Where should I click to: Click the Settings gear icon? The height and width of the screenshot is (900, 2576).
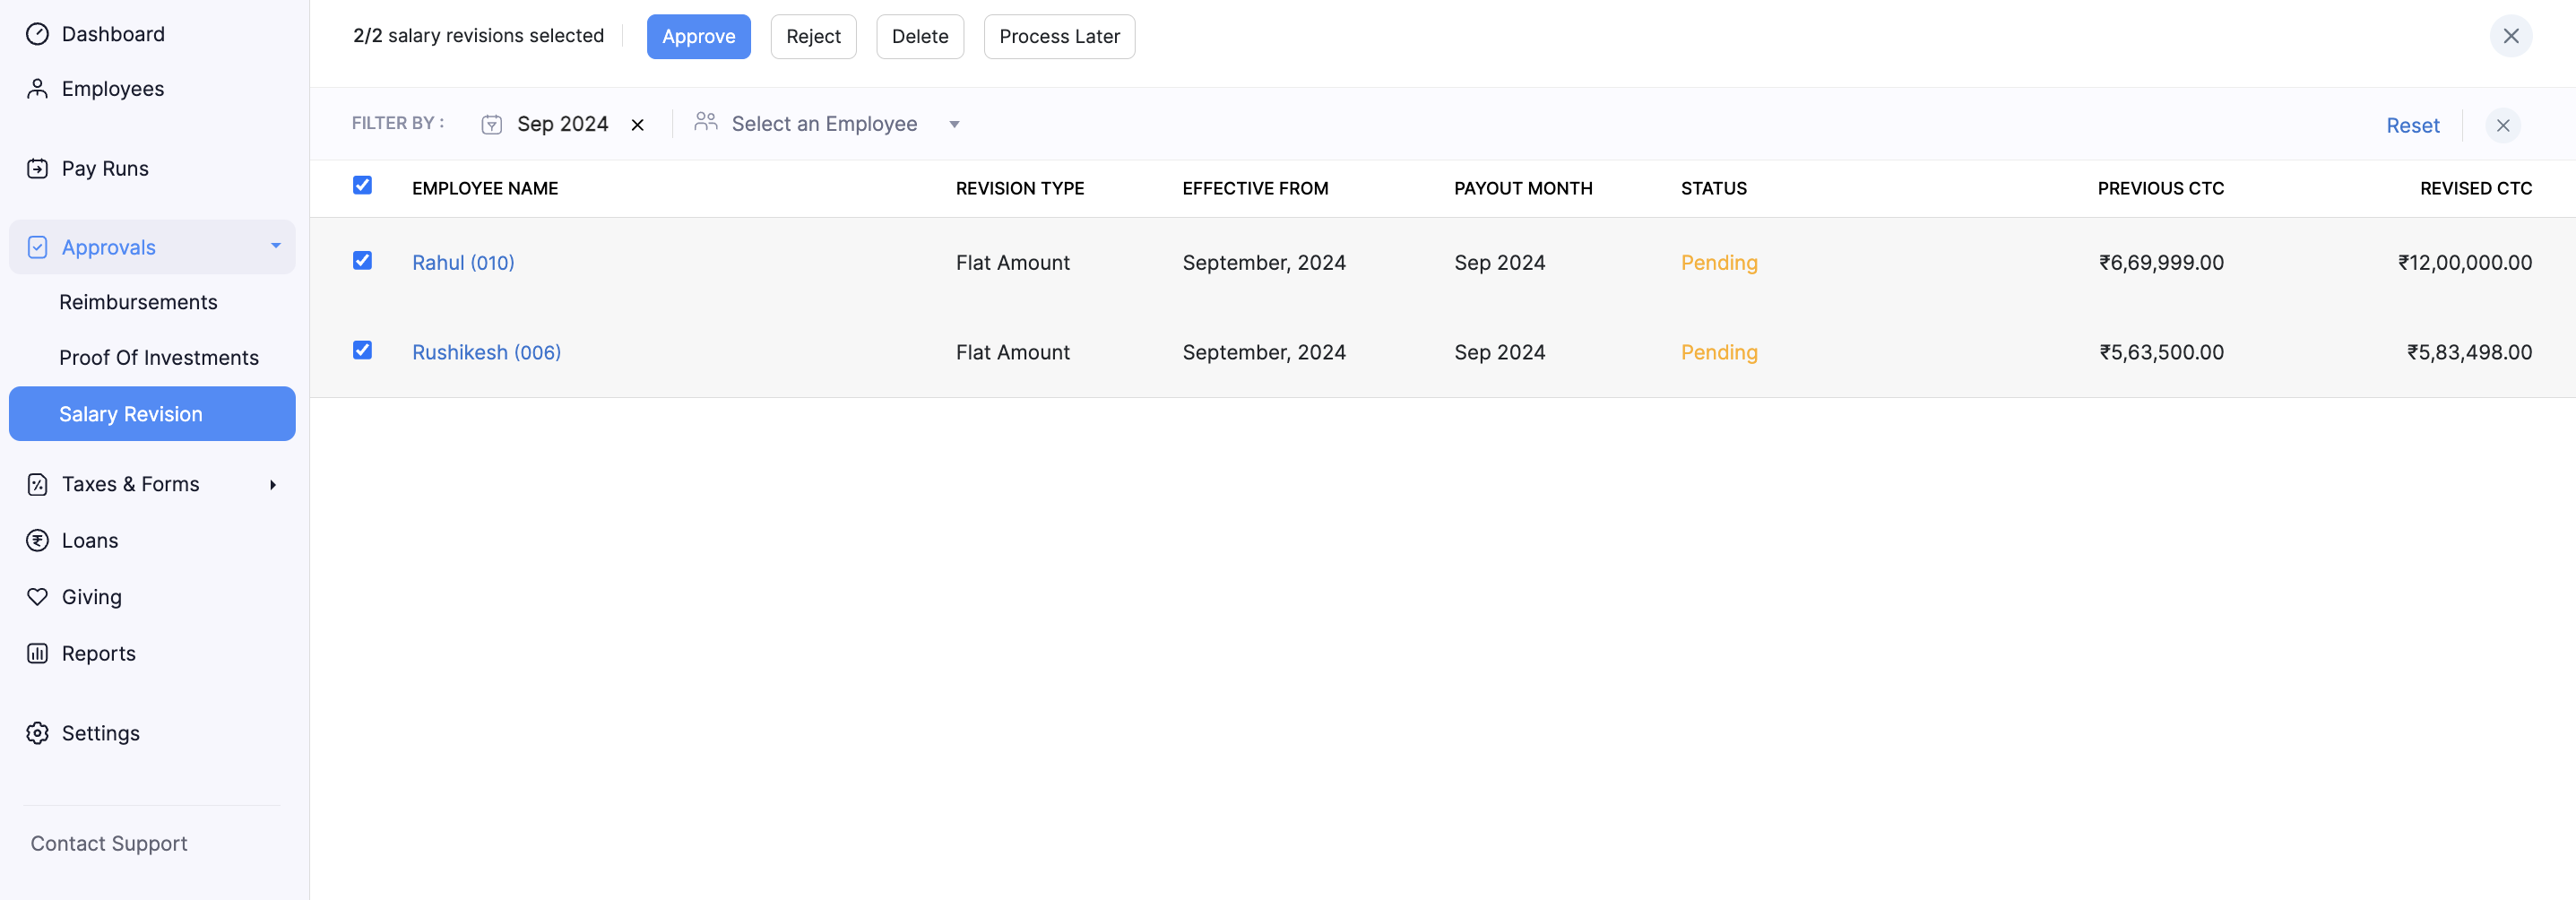tap(37, 733)
